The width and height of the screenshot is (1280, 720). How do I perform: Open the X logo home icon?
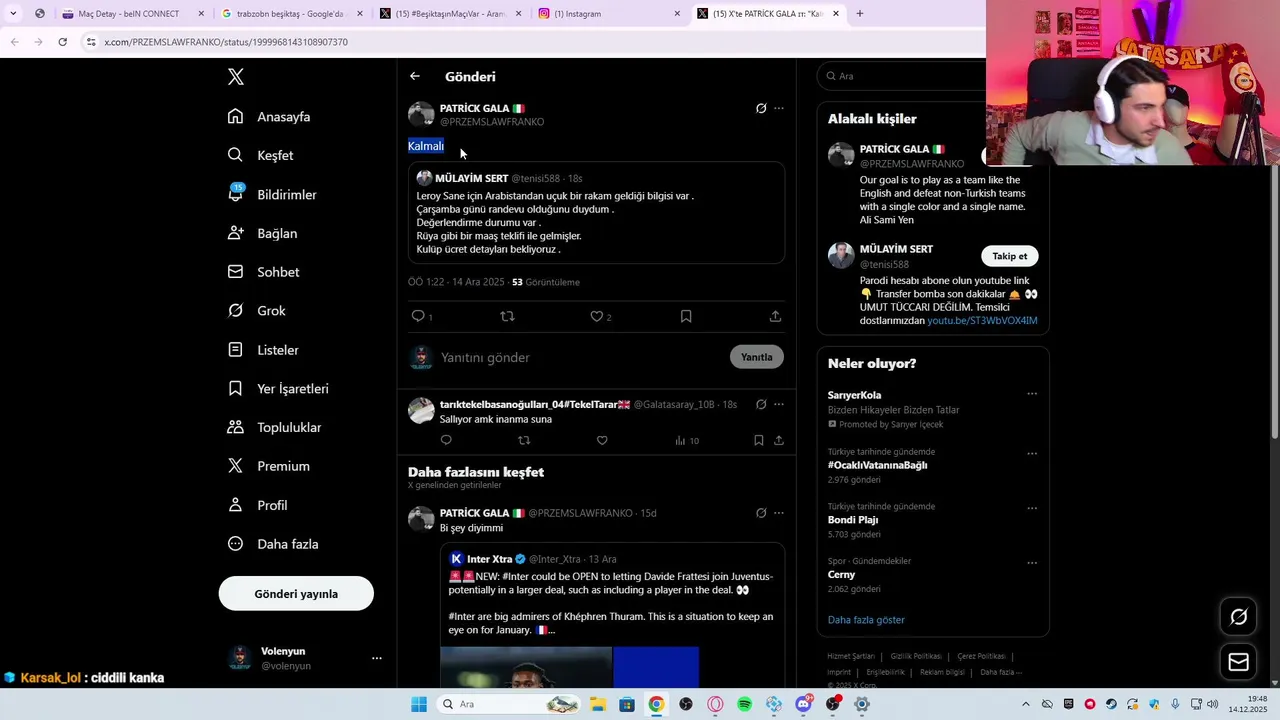tap(235, 77)
